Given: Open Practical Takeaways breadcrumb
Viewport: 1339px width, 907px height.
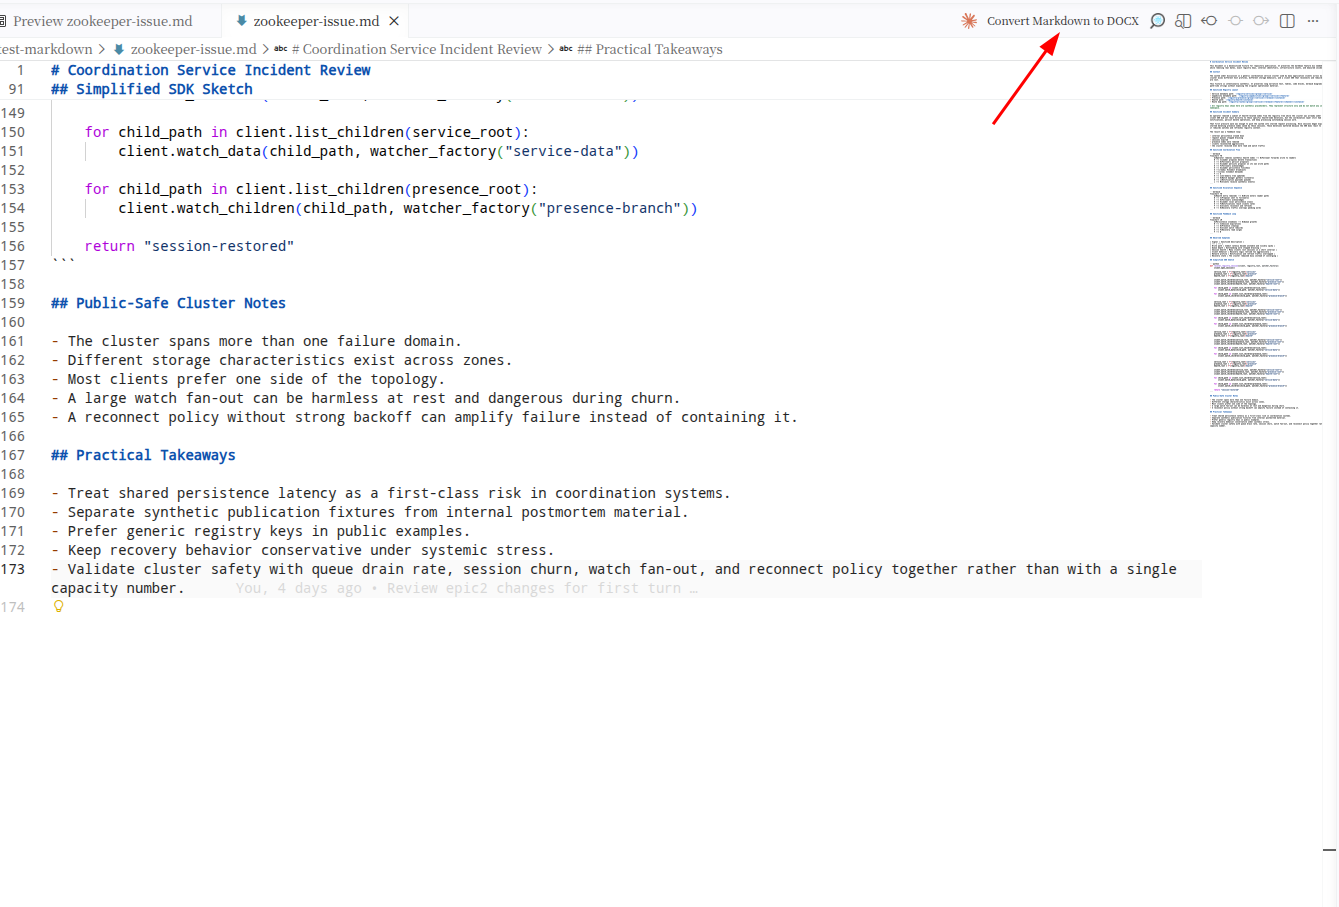Looking at the screenshot, I should tap(650, 49).
